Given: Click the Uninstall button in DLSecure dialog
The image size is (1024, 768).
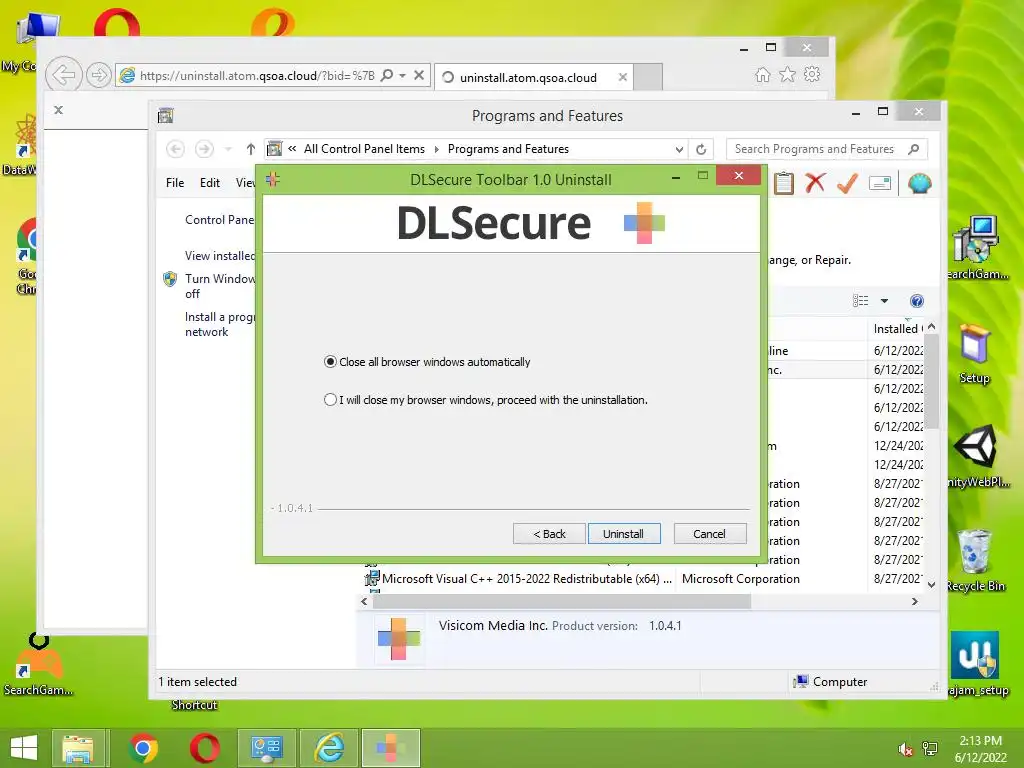Looking at the screenshot, I should click(x=624, y=534).
